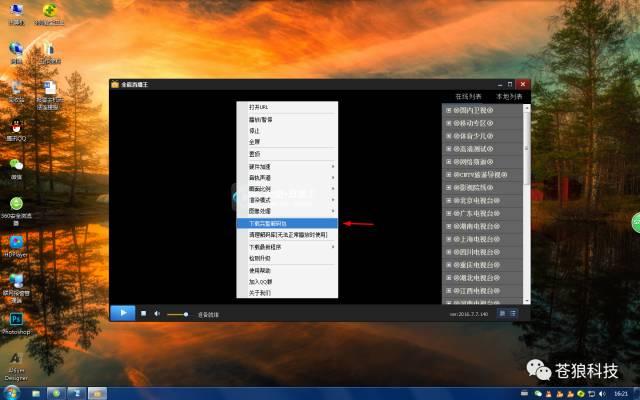Image resolution: width=640 pixels, height=400 pixels.
Task: Choose 播放/暂停 in the context menu
Action: tap(287, 120)
